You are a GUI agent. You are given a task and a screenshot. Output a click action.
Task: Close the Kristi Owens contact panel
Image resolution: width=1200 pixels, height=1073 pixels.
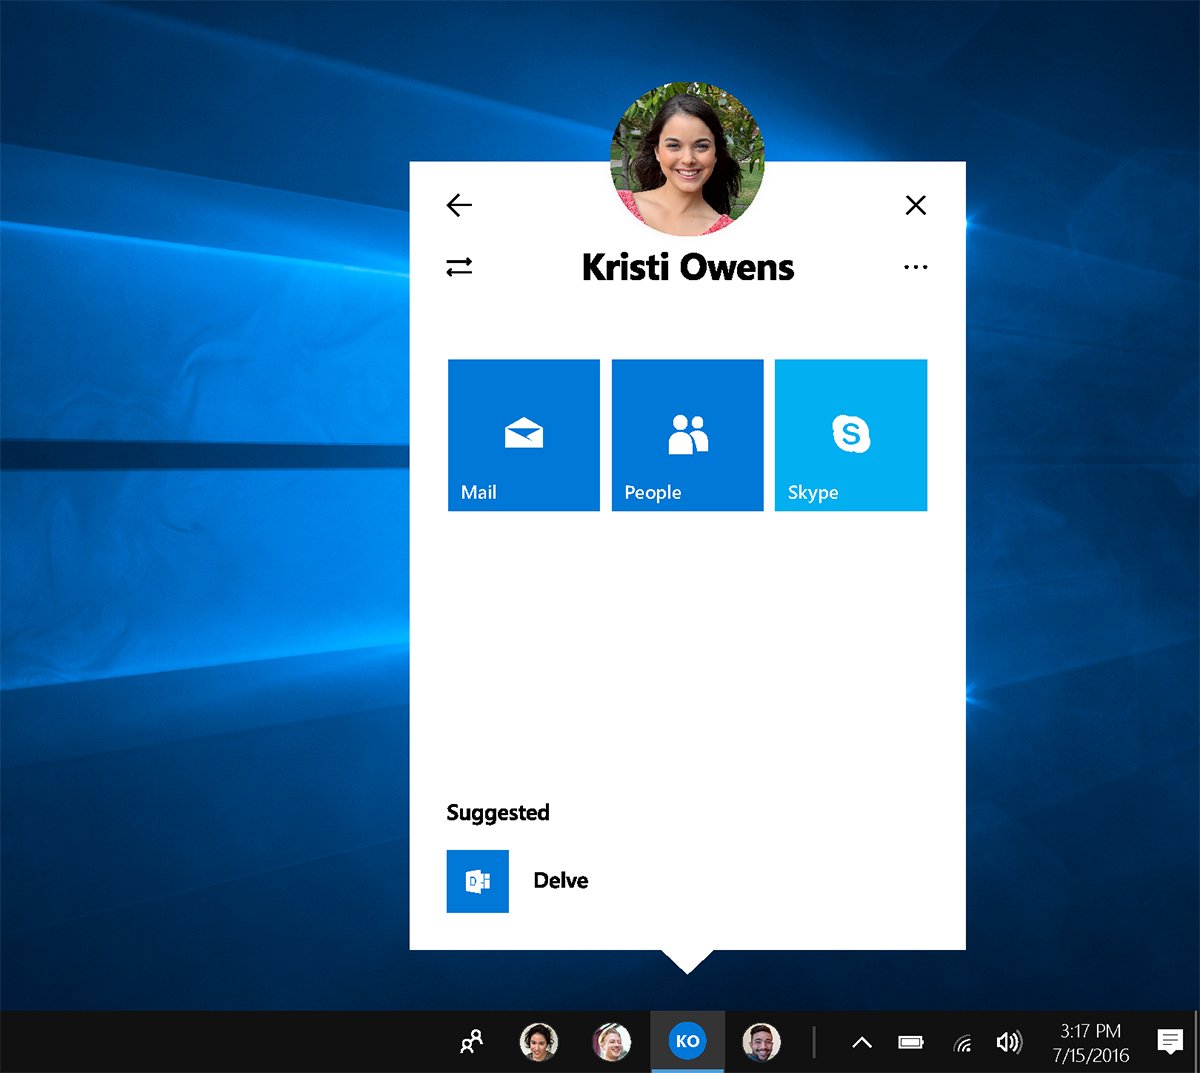(x=915, y=205)
